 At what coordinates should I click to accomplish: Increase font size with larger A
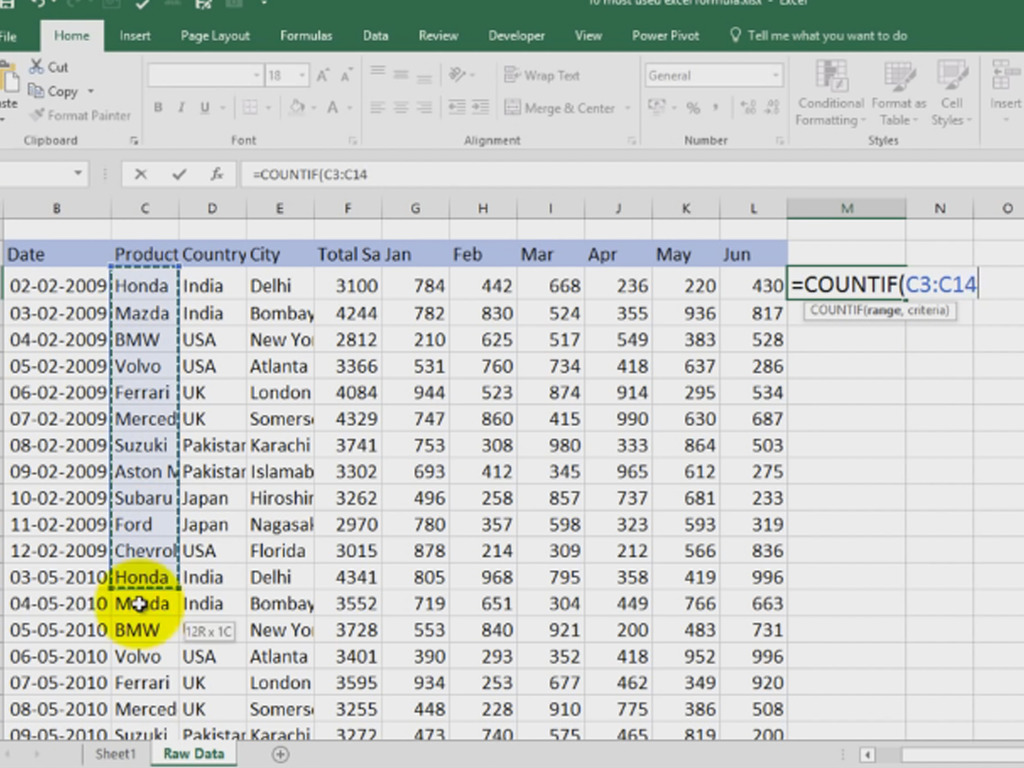[323, 76]
